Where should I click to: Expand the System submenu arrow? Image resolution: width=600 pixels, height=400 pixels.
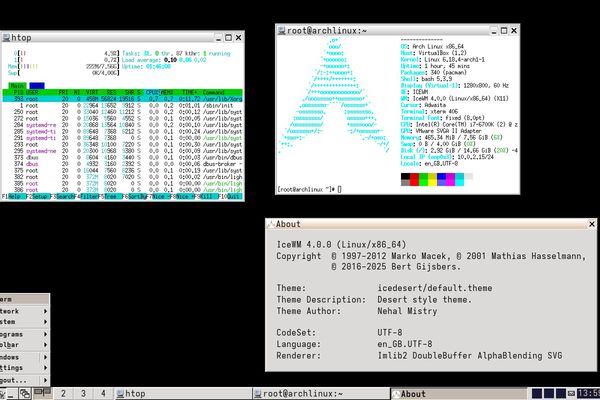pos(46,322)
